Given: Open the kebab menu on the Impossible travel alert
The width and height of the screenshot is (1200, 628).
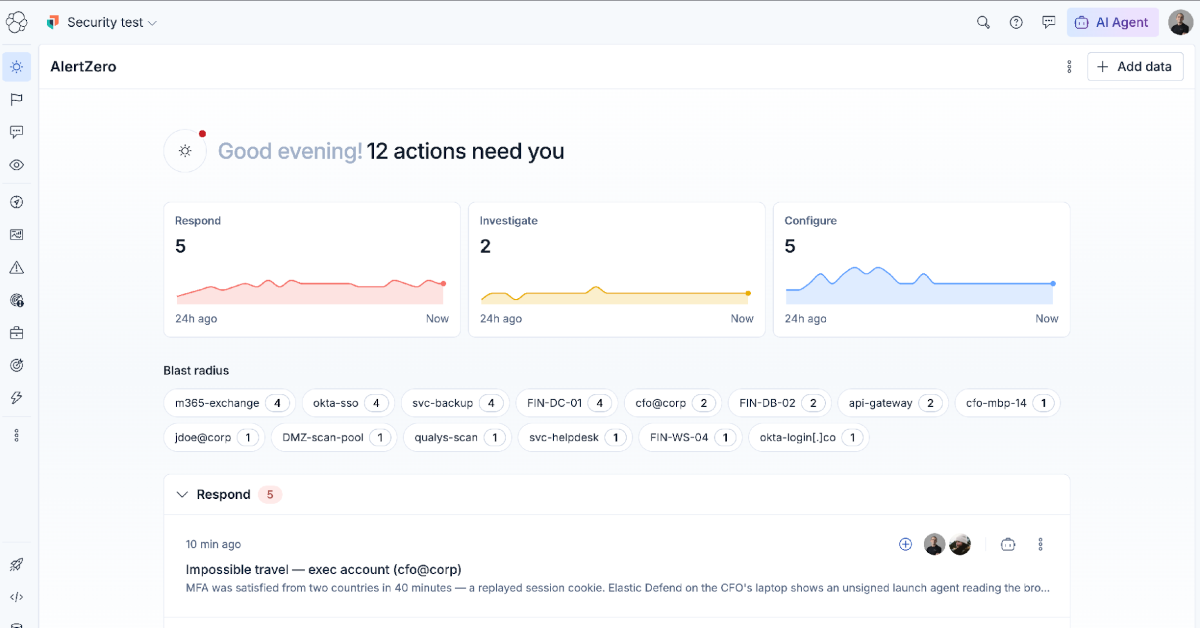Looking at the screenshot, I should click(1040, 544).
